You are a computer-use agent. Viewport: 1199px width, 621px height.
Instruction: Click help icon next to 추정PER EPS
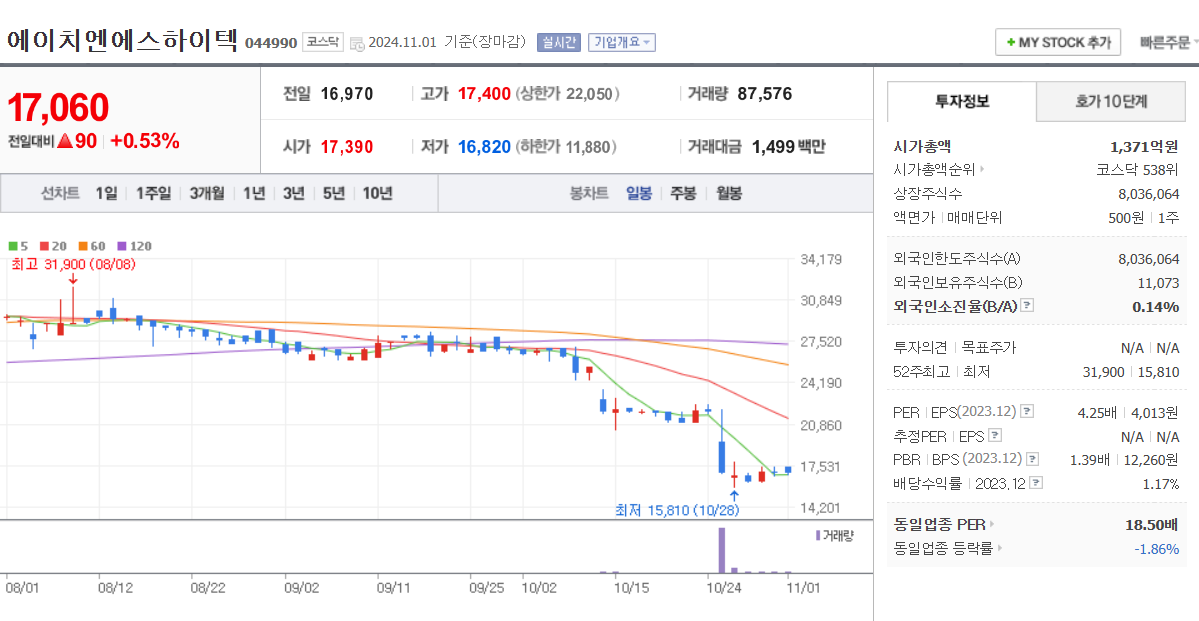[x=995, y=436]
